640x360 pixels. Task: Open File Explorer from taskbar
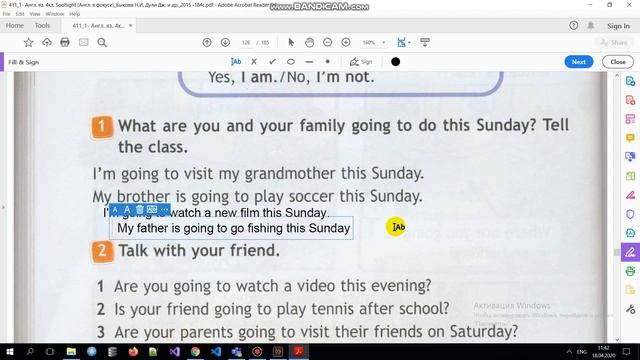click(71, 351)
